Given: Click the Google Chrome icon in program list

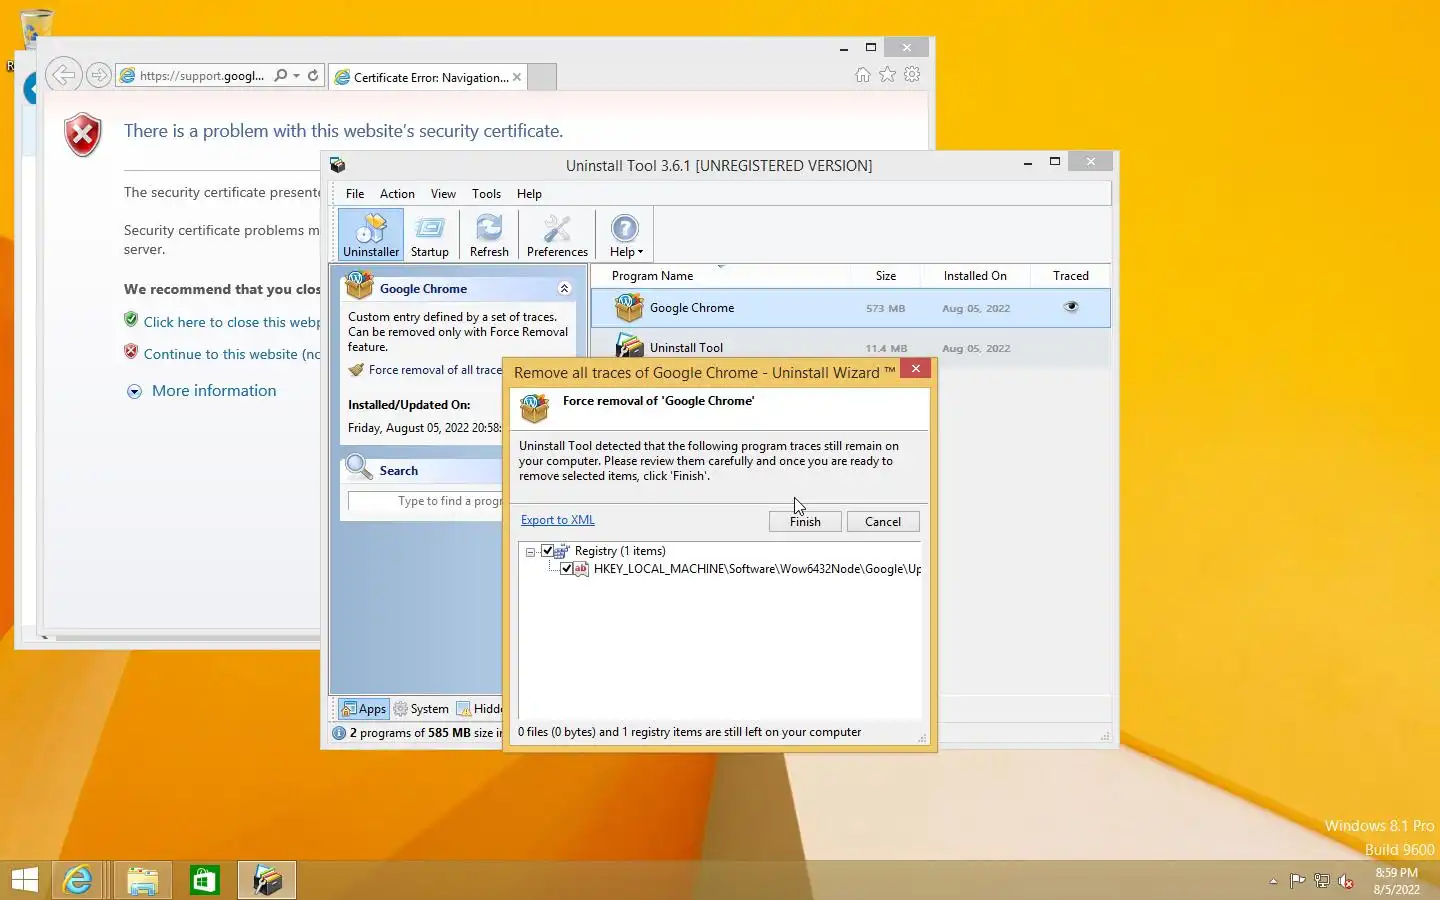Looking at the screenshot, I should tap(629, 307).
